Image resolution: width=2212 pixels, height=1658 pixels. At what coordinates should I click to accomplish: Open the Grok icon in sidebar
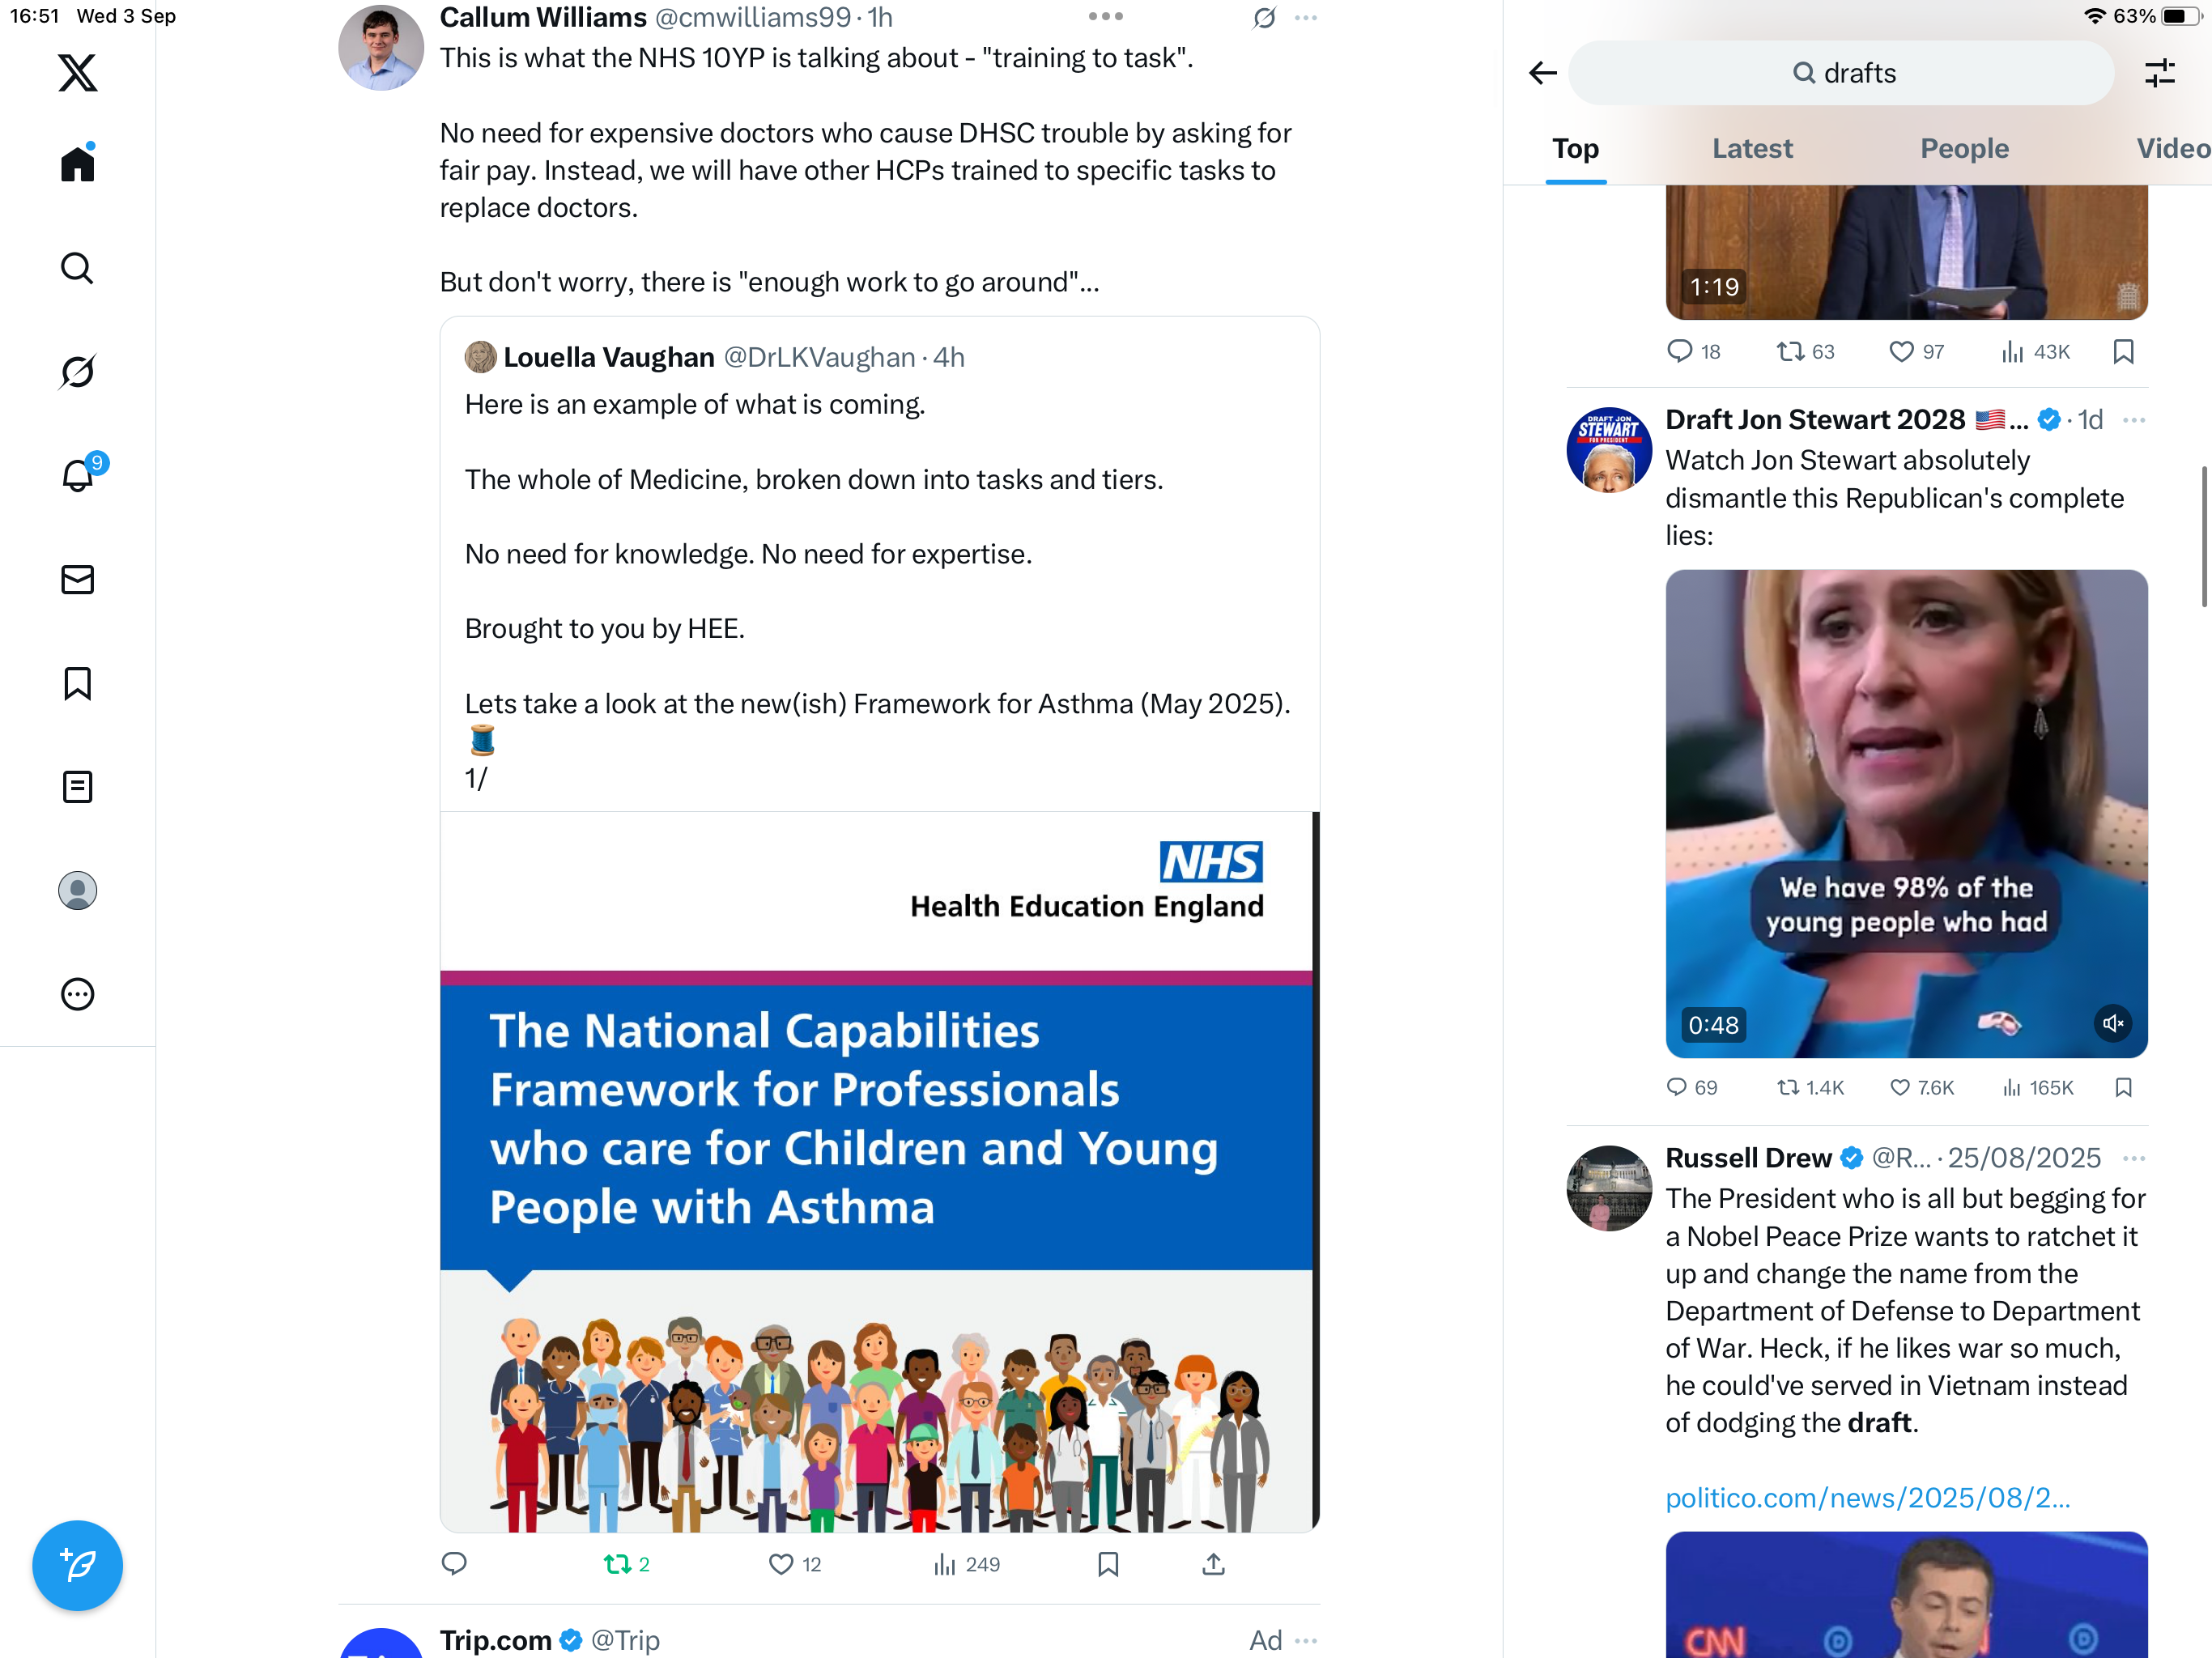pos(77,372)
